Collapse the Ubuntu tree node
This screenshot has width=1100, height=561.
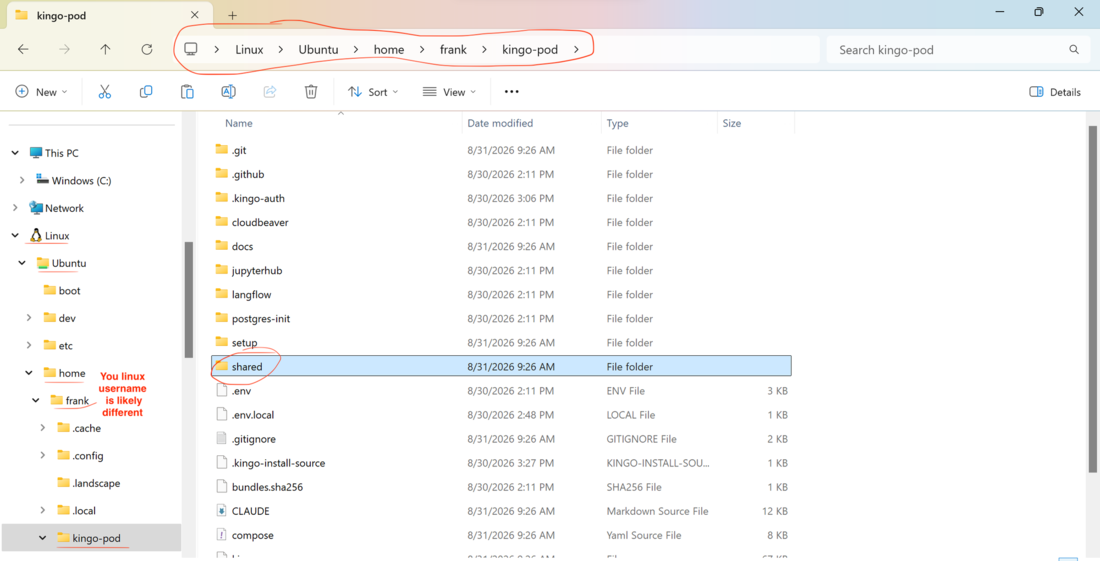[x=22, y=263]
